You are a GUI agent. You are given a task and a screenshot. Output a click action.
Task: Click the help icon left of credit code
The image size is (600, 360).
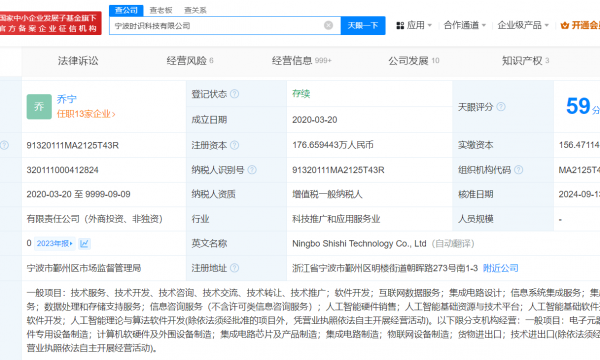coord(4,145)
